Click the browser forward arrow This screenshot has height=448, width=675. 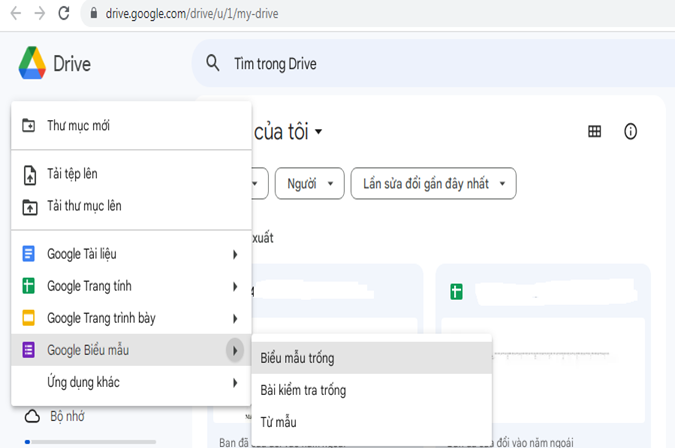point(40,14)
